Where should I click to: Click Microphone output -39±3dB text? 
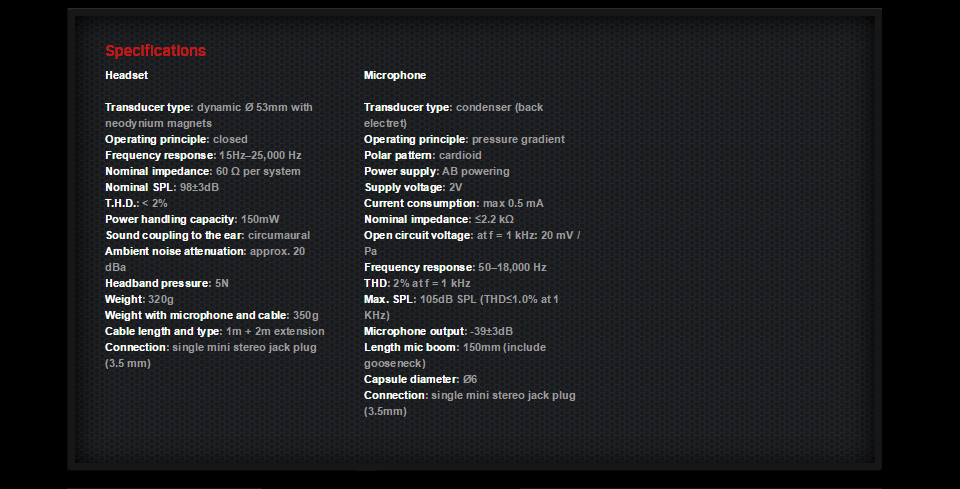(x=438, y=331)
